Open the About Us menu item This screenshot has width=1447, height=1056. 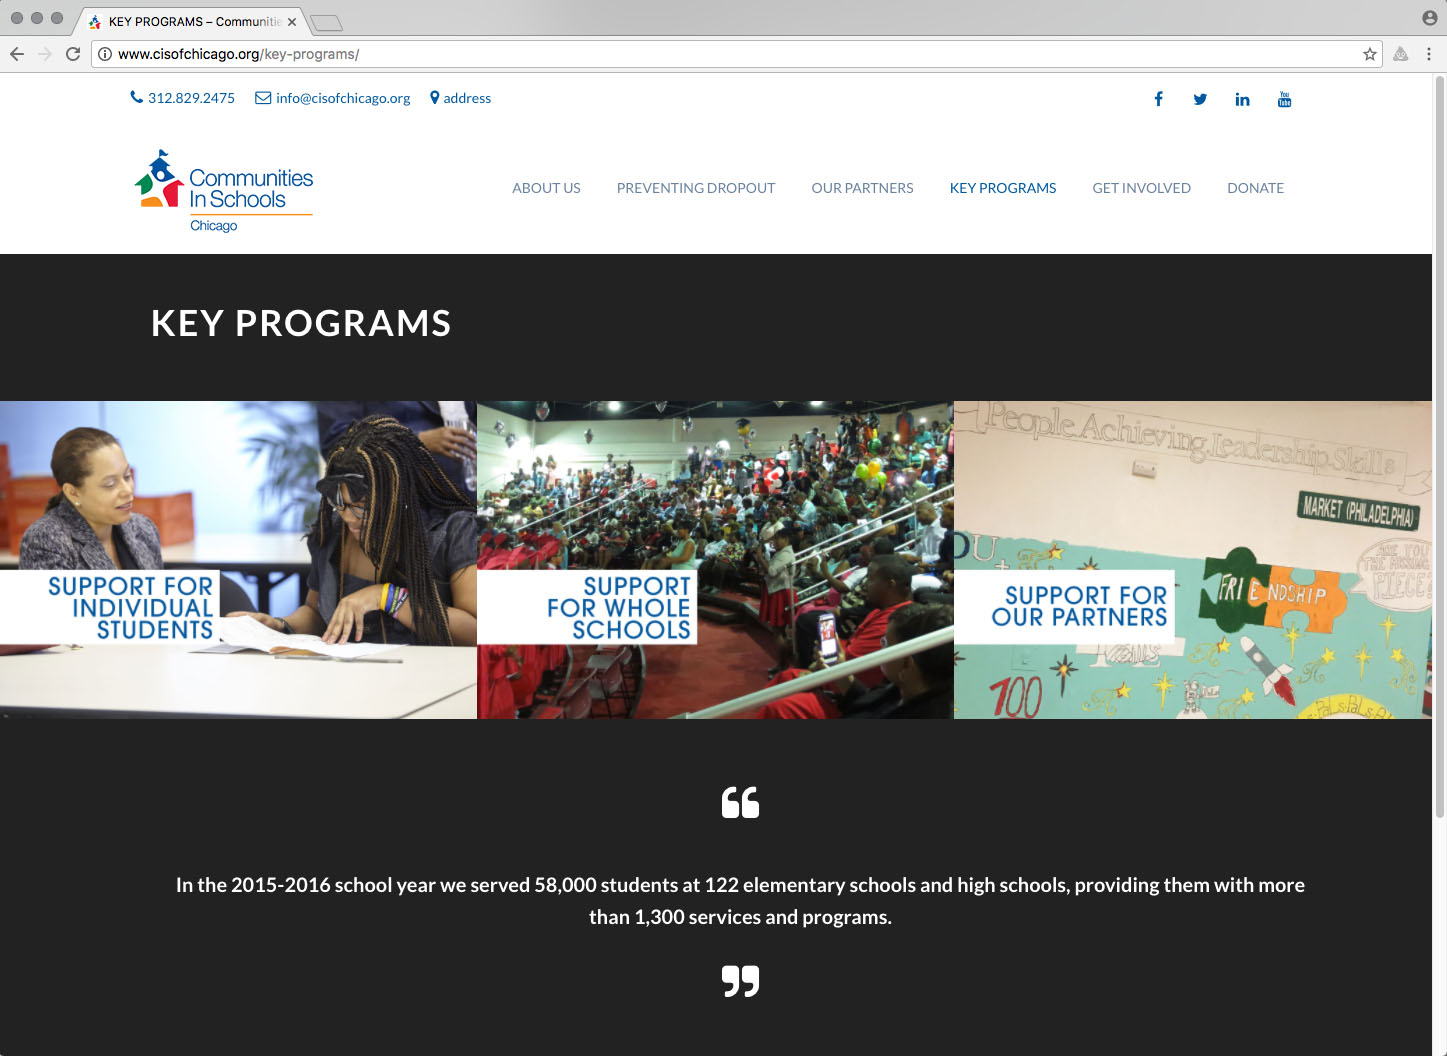pos(546,188)
